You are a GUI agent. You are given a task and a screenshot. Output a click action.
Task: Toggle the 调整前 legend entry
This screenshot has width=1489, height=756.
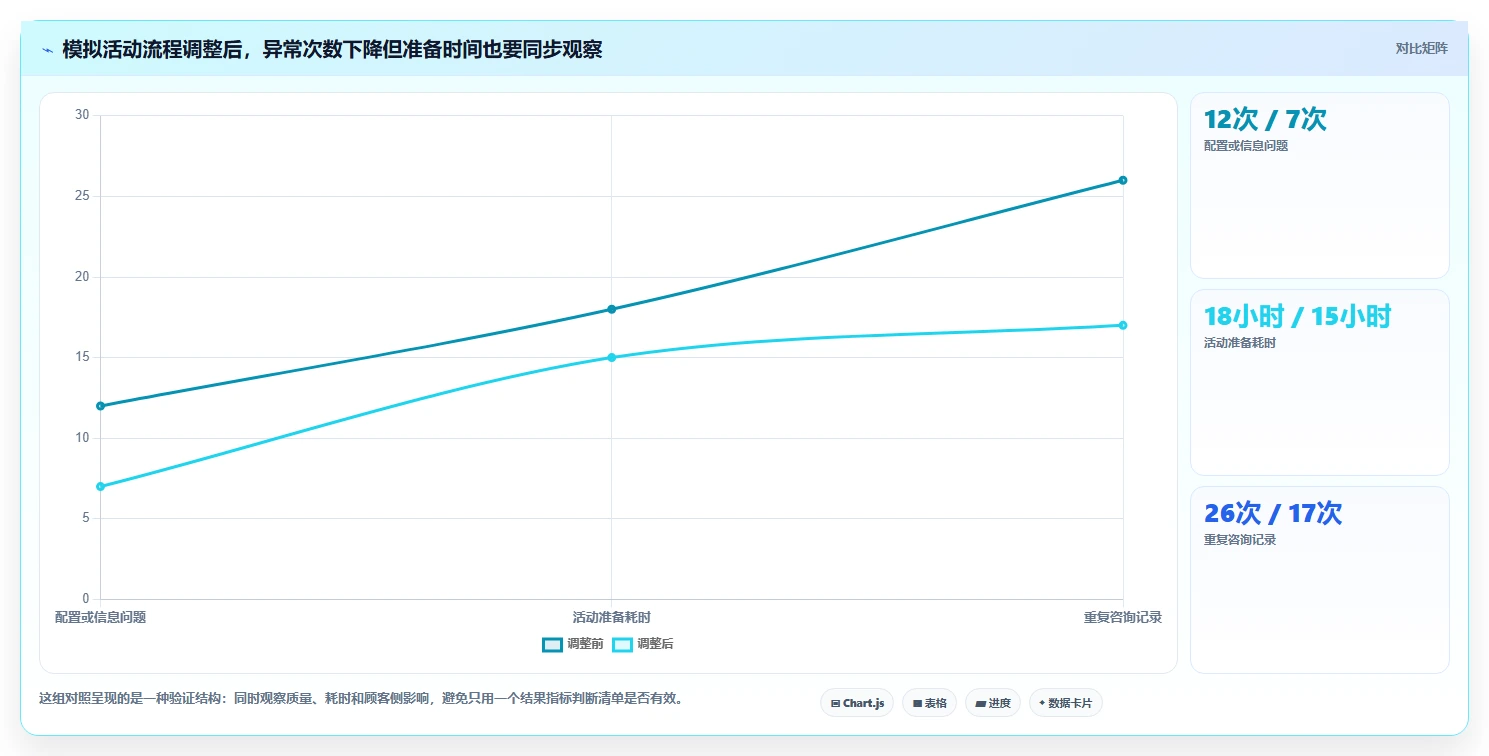573,644
